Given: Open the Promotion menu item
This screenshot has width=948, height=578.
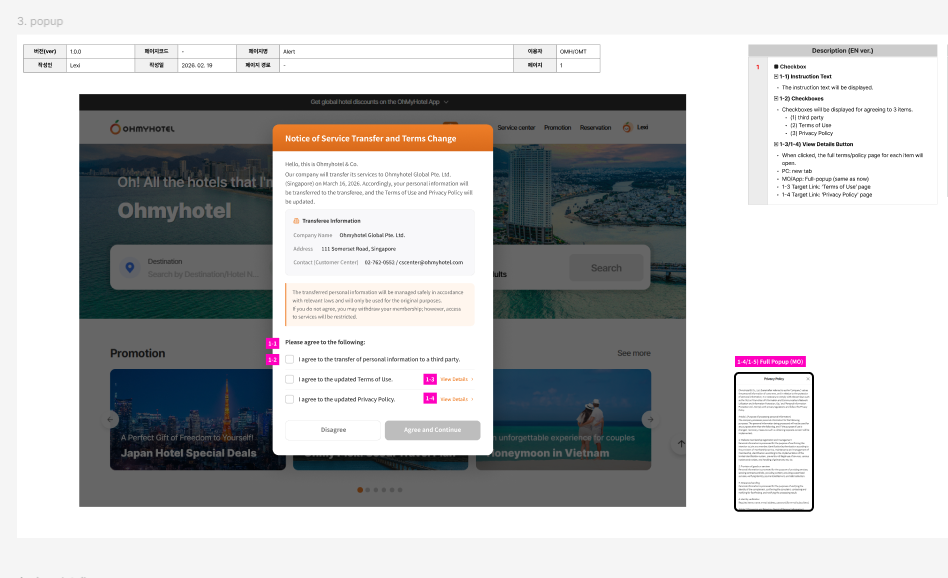Looking at the screenshot, I should coord(557,128).
